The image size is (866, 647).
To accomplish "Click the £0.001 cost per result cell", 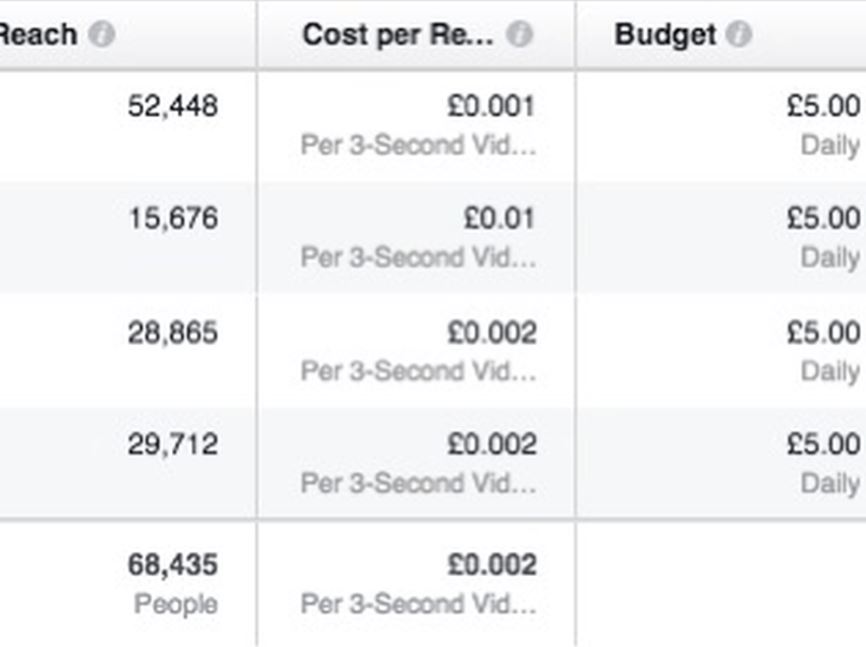I will coord(491,106).
